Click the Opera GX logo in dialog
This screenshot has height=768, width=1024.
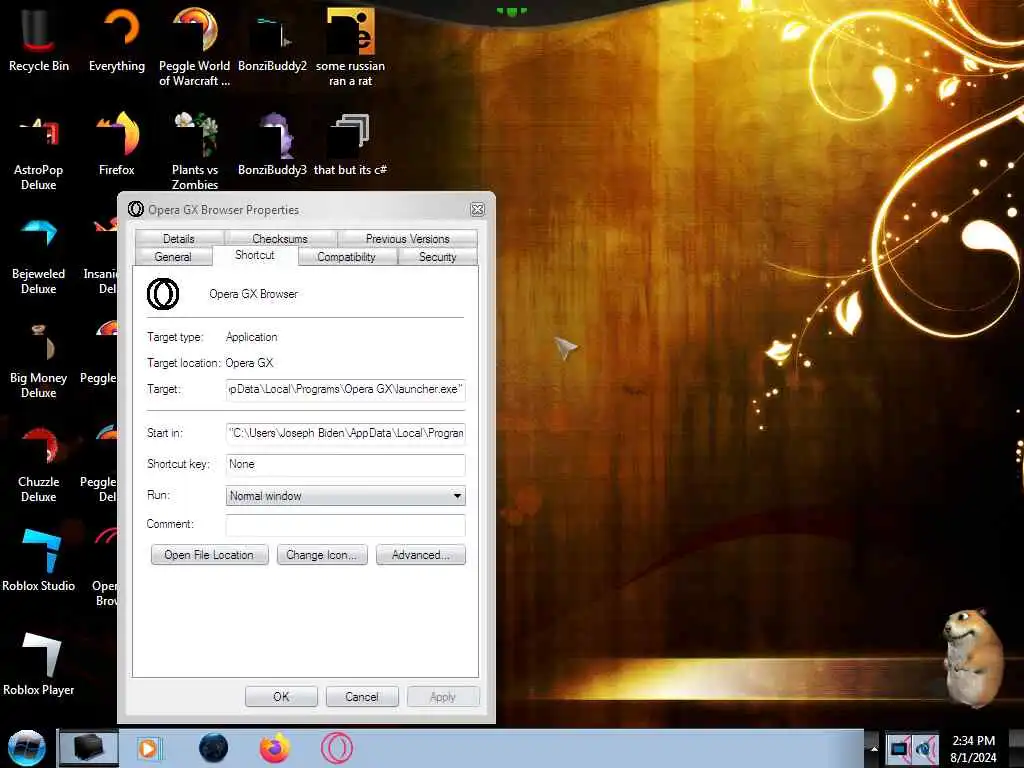[x=163, y=294]
